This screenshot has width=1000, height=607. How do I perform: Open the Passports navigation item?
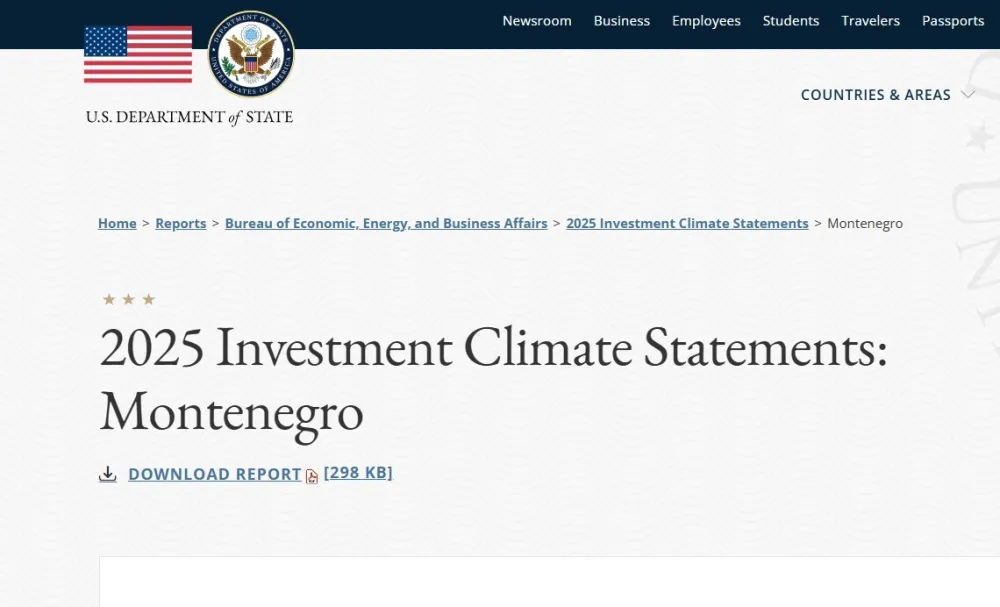click(953, 21)
